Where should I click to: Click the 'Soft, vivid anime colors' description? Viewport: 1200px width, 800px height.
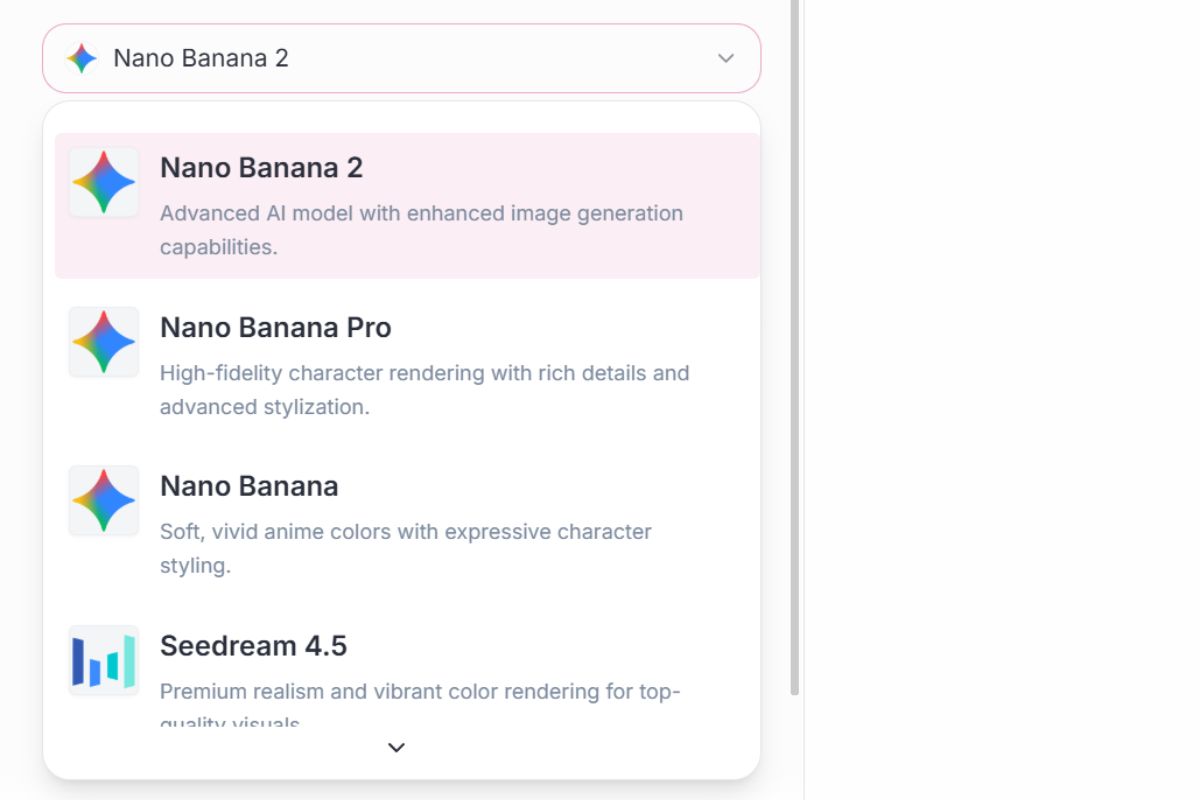tap(405, 548)
